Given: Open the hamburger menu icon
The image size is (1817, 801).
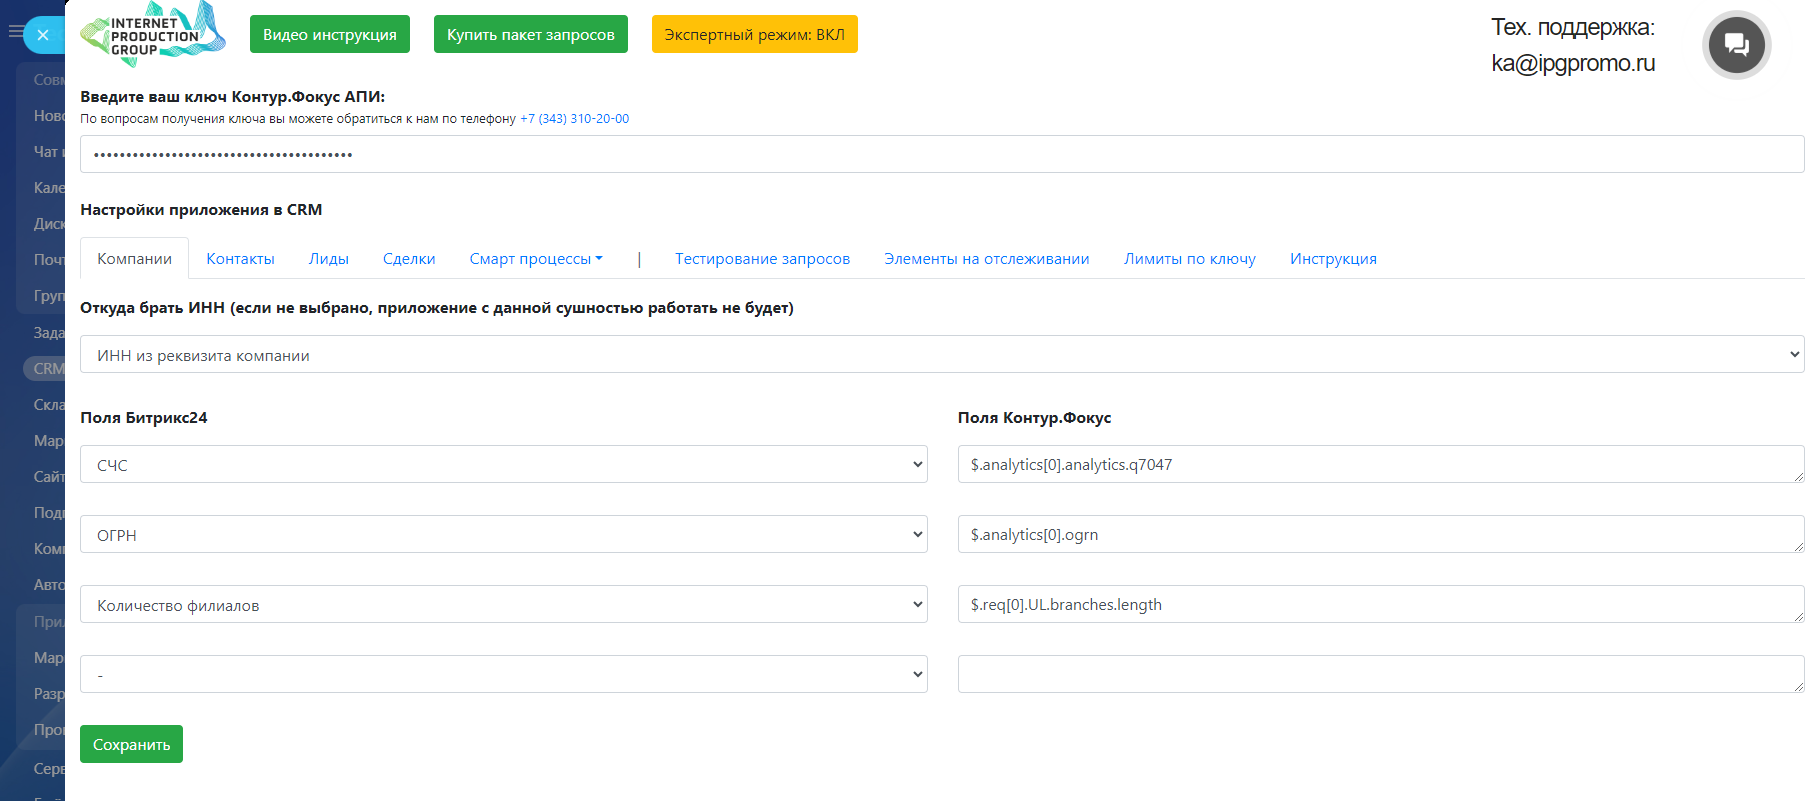Looking at the screenshot, I should pos(15,32).
